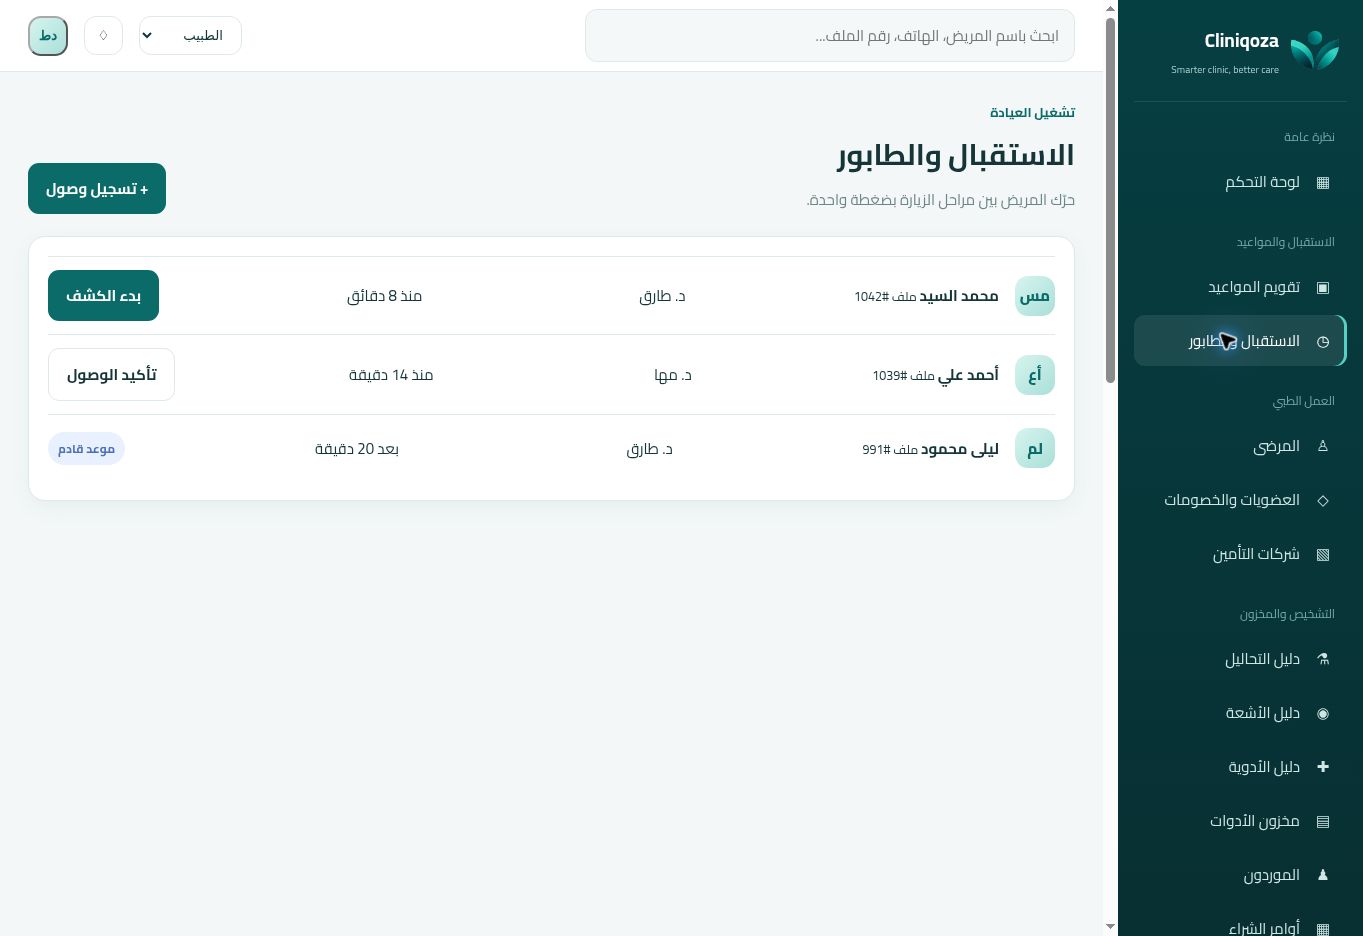The width and height of the screenshot is (1363, 936).
Task: Click the مس avatar for محمد السيد
Action: click(x=1035, y=296)
